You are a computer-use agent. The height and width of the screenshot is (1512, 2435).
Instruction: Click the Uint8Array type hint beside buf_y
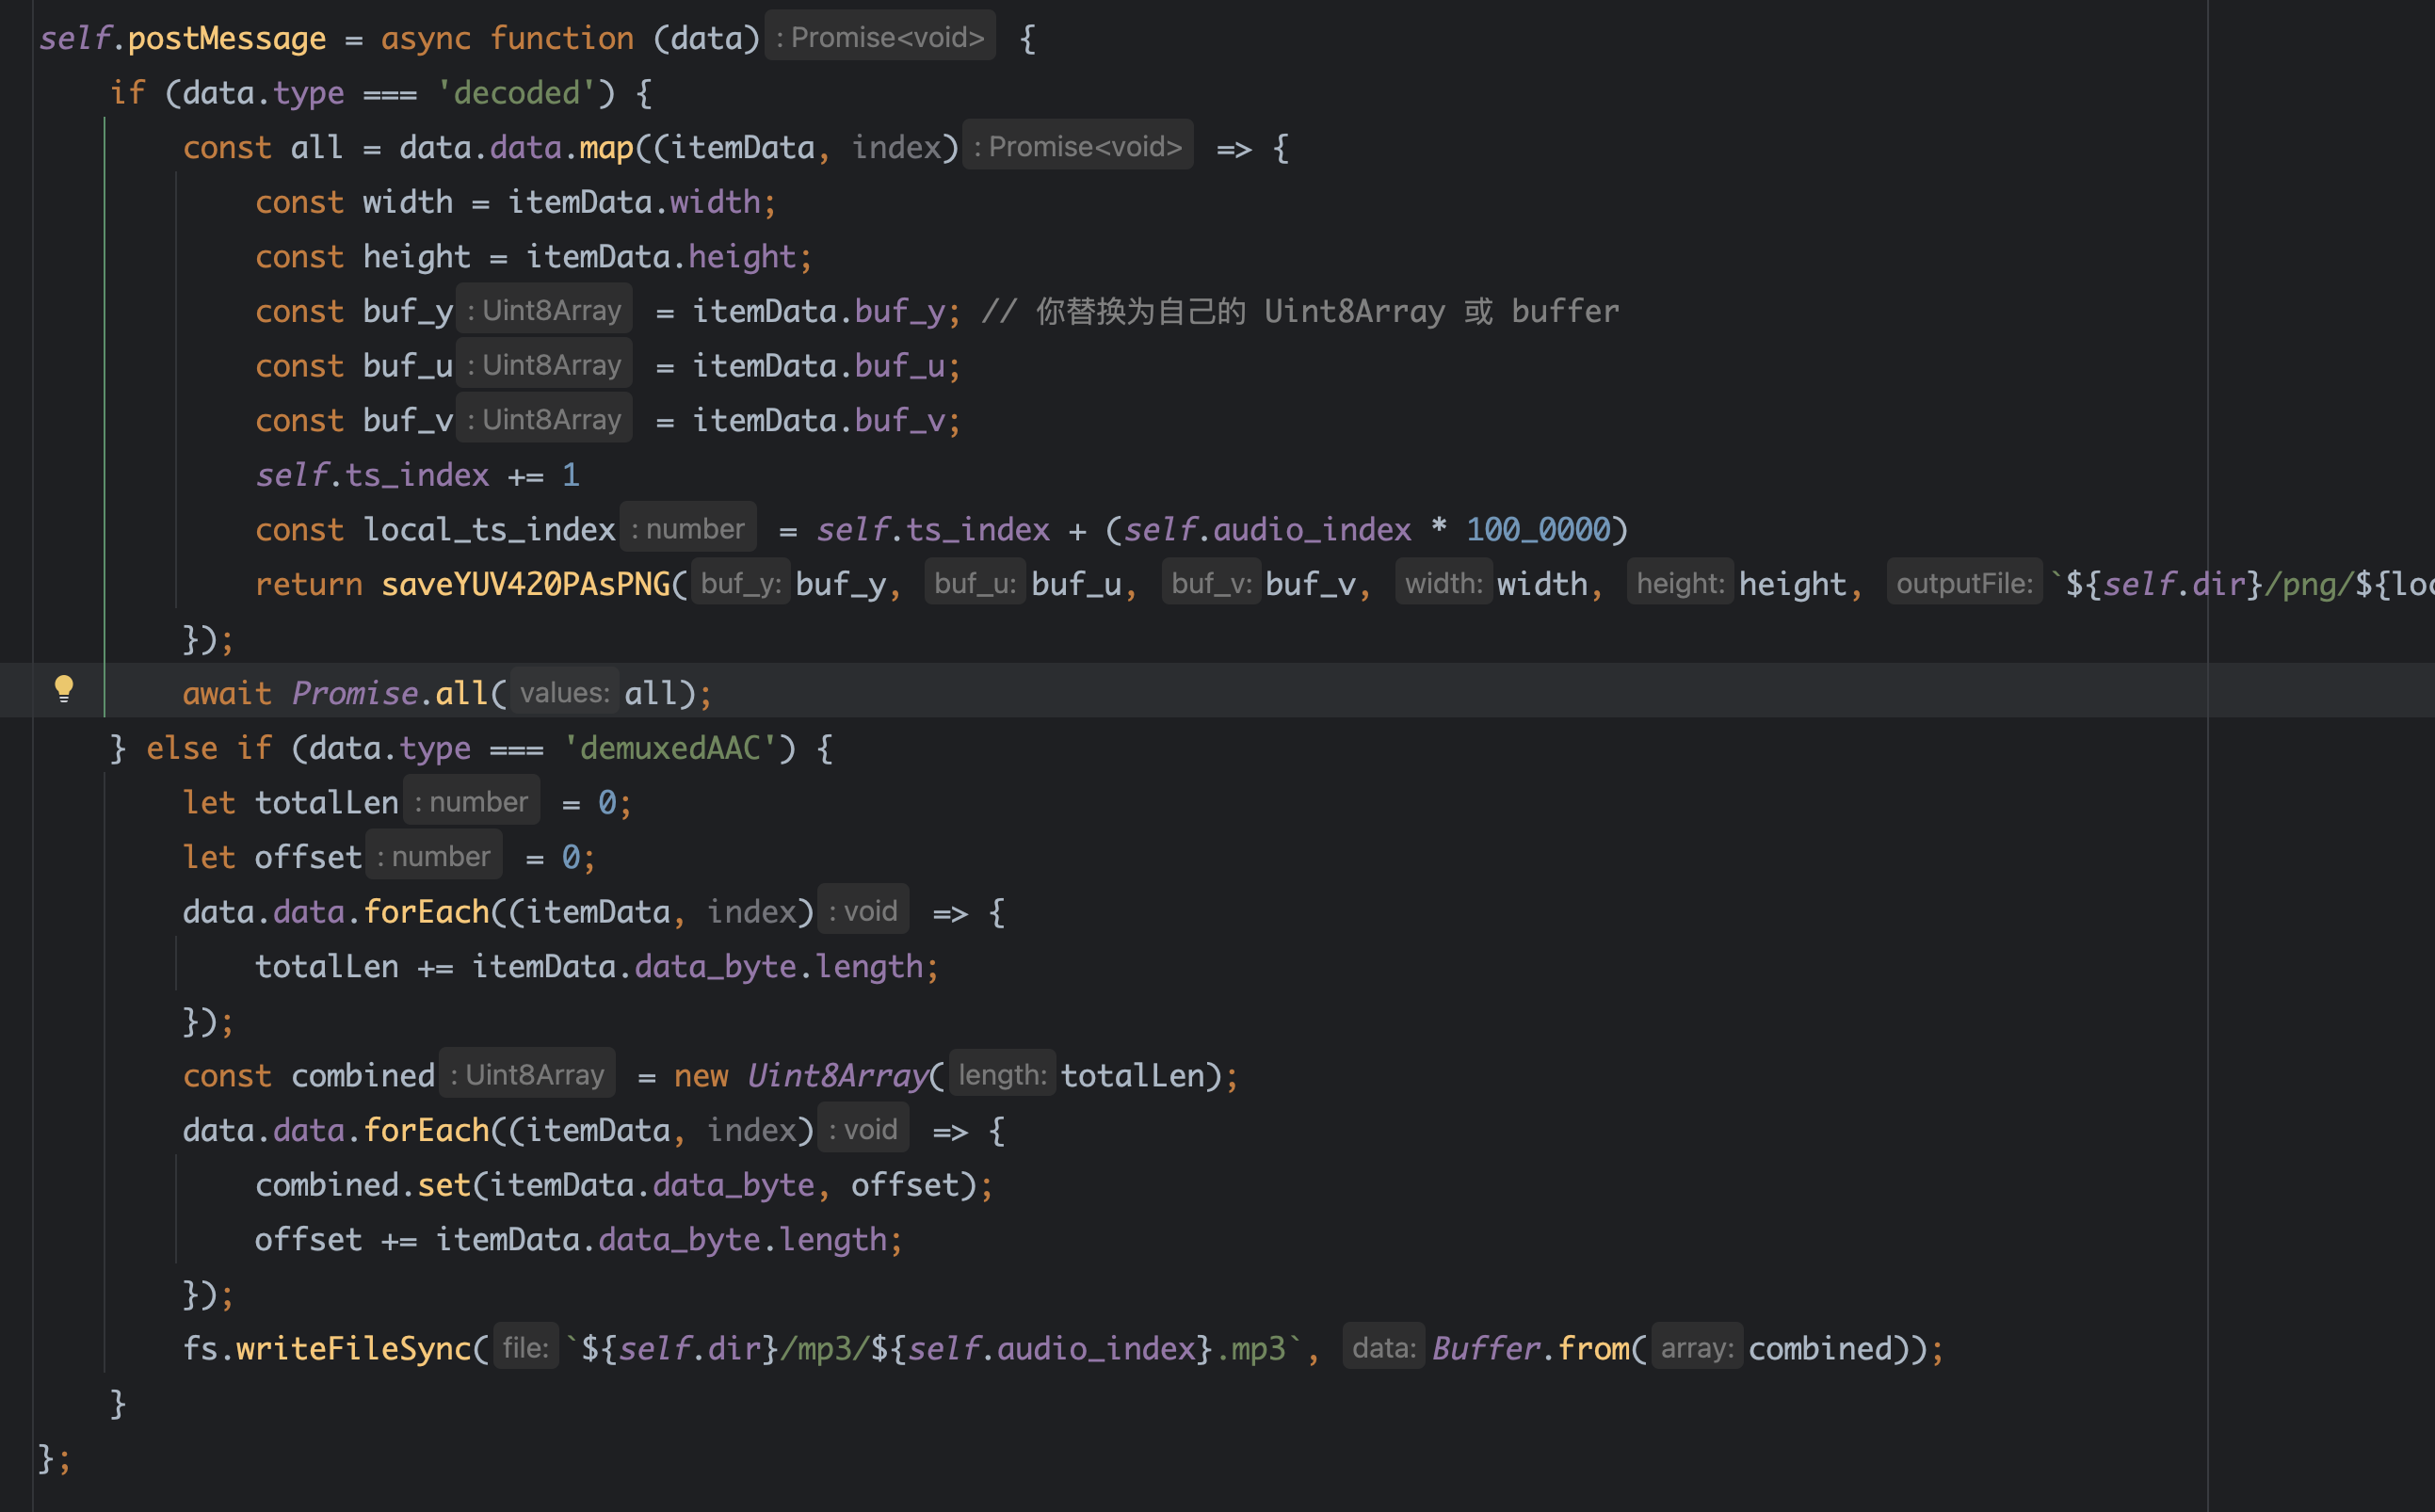(544, 311)
